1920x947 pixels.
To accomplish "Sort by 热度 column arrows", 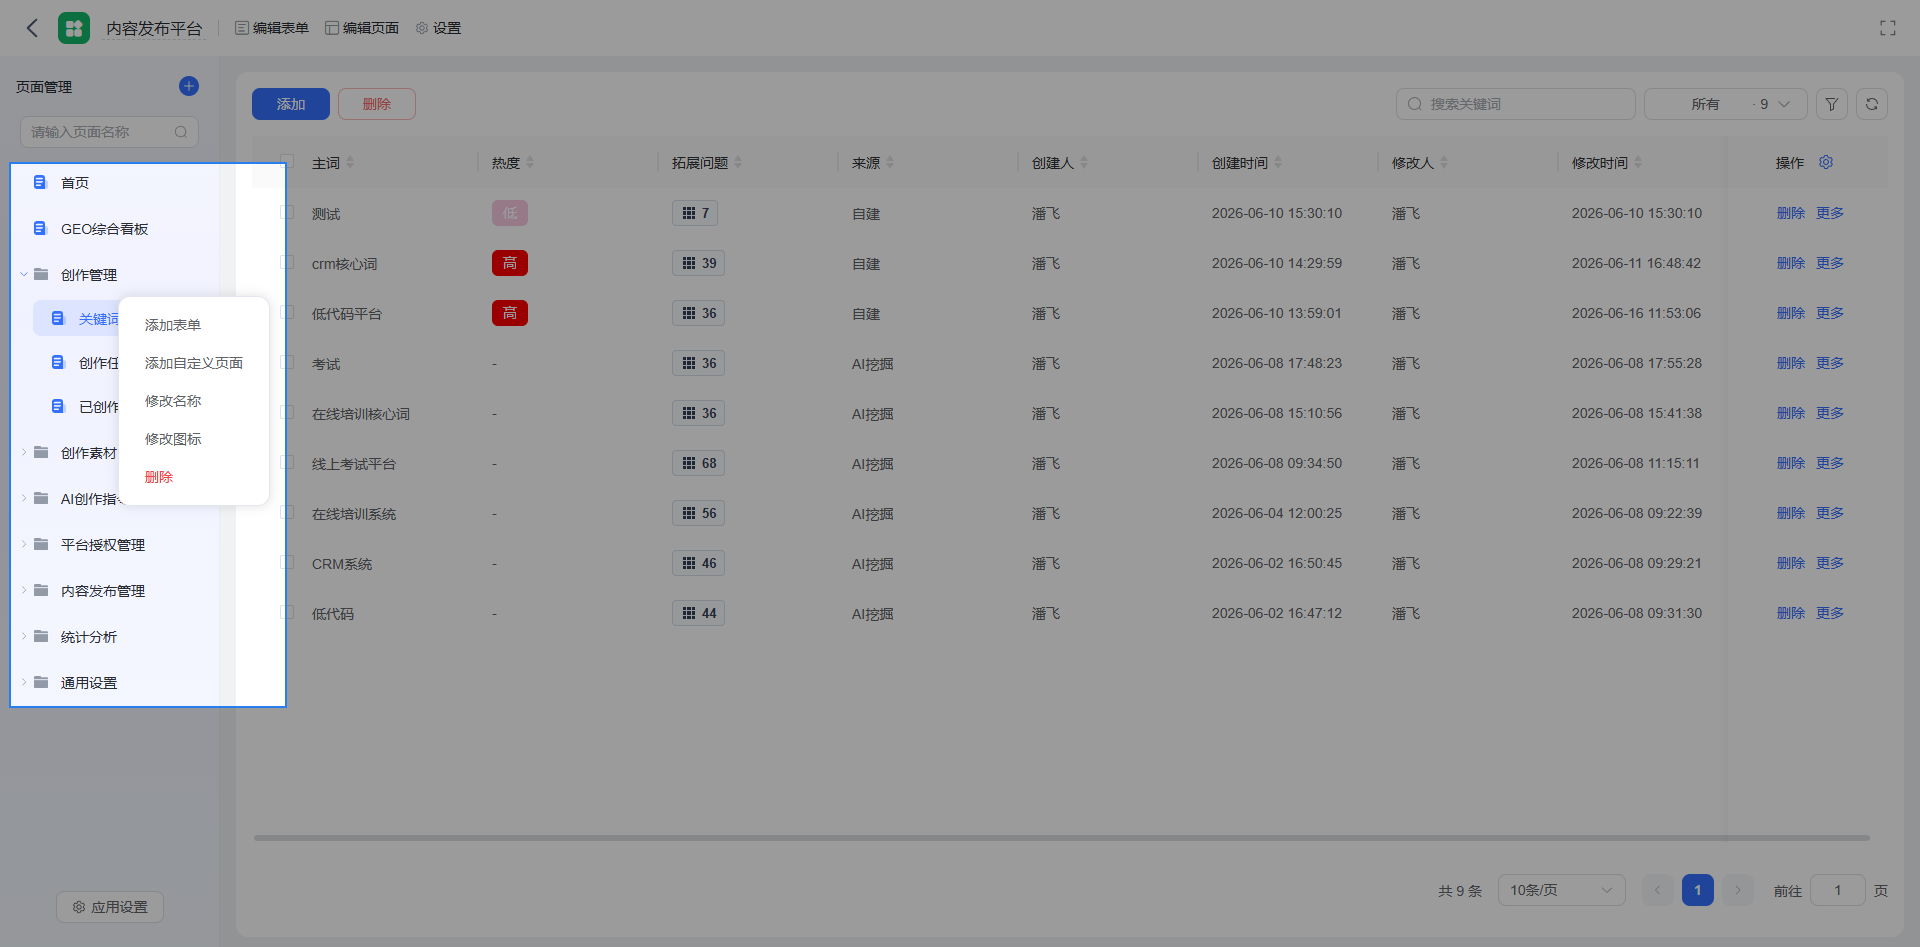I will tap(530, 163).
